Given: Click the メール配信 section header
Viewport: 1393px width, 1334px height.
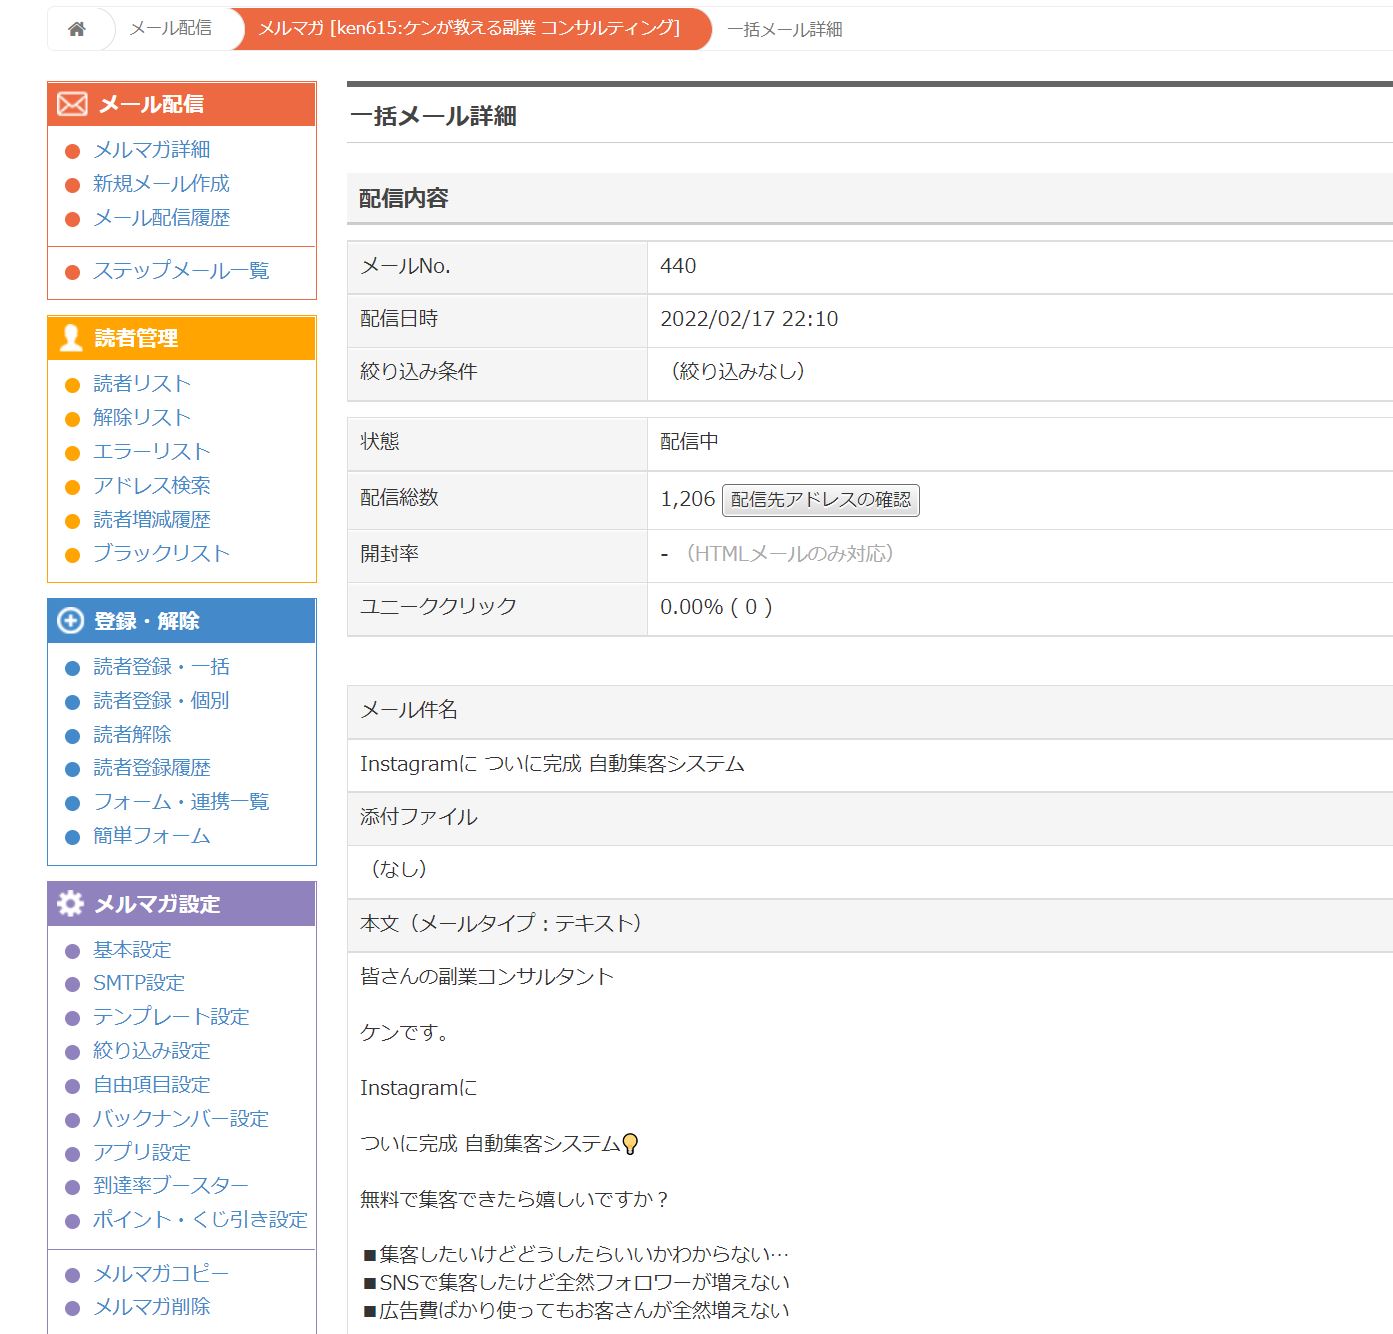Looking at the screenshot, I should click(182, 104).
